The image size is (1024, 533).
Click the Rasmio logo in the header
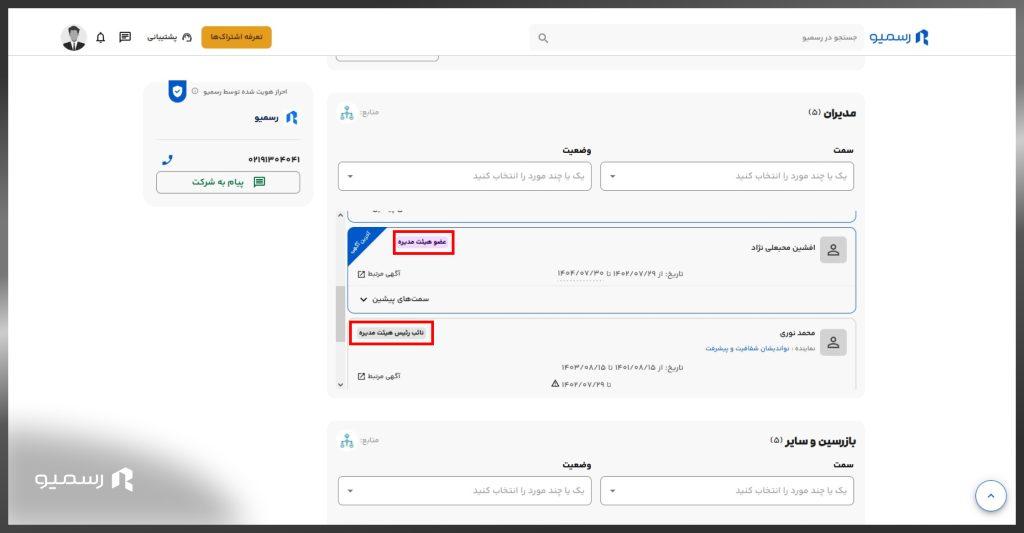click(x=899, y=37)
